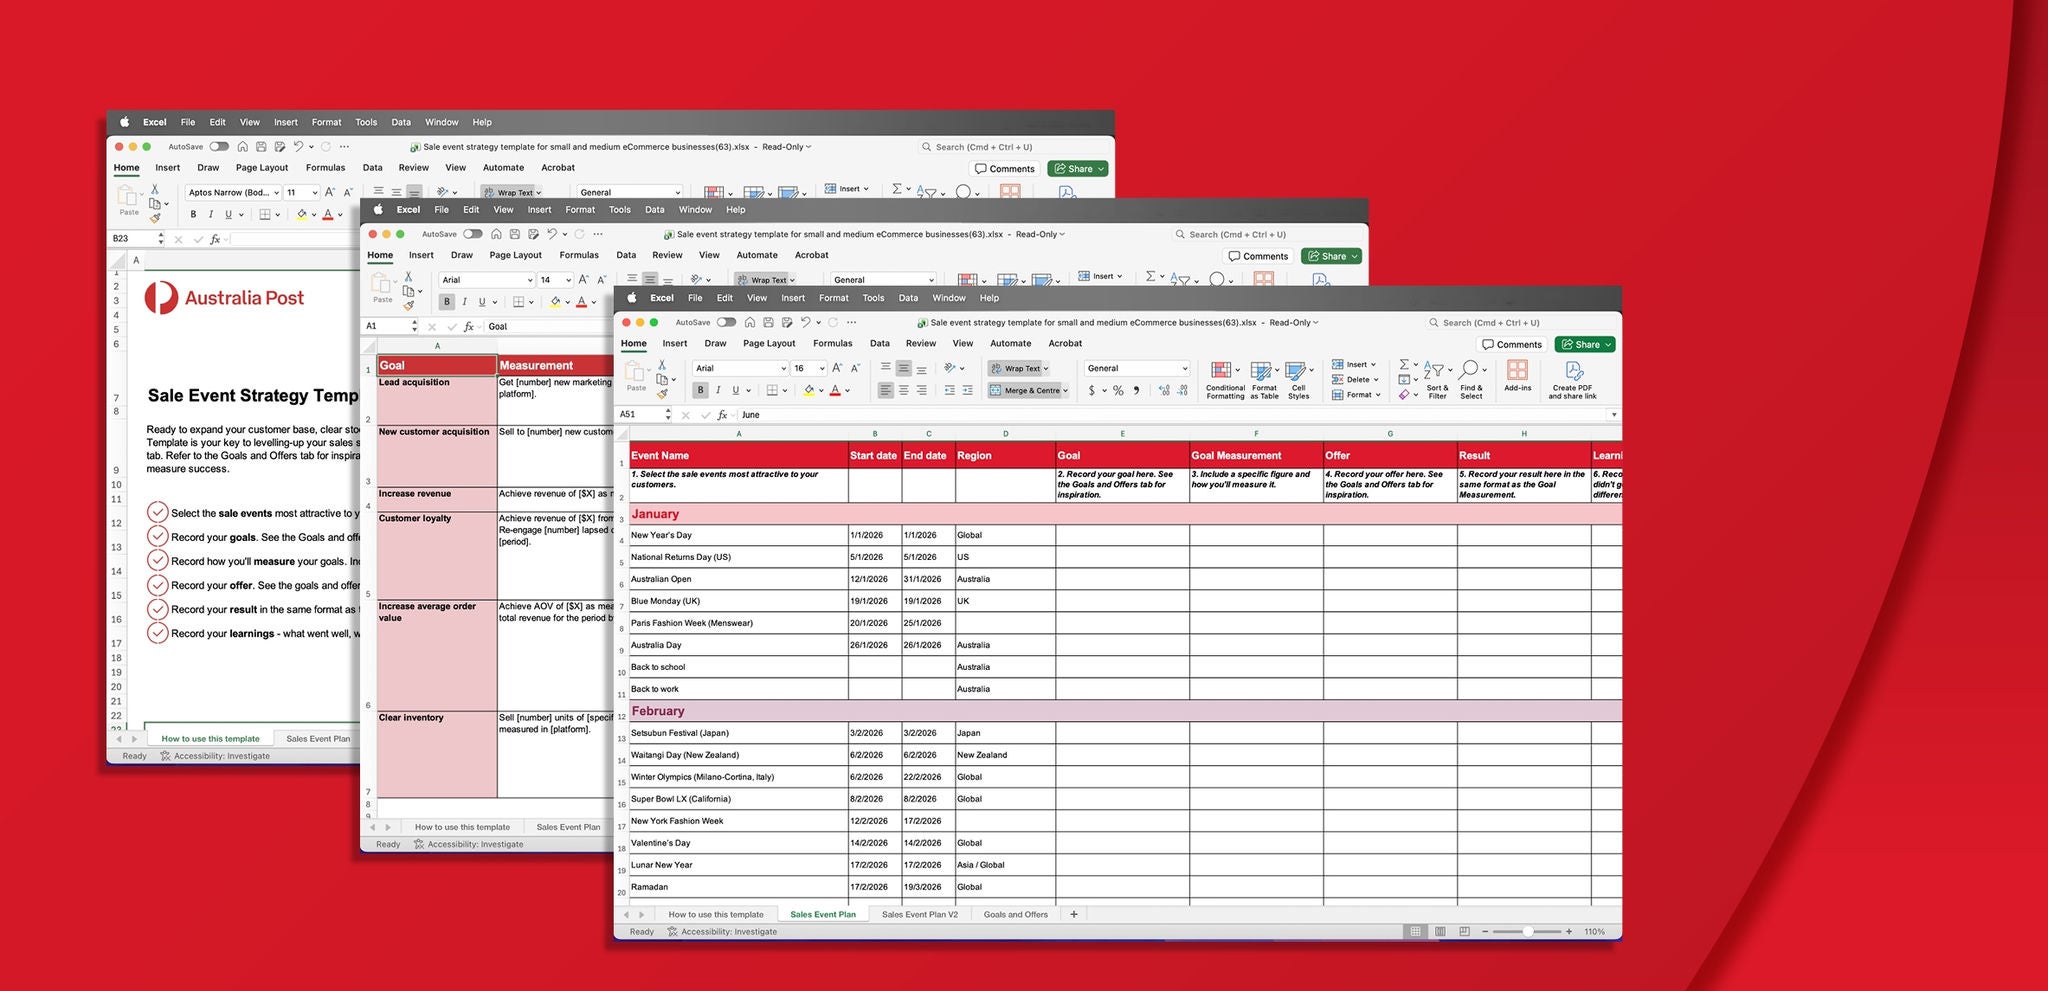The image size is (2048, 991).
Task: Open the Cell Styles gallery
Action: [x=1298, y=379]
